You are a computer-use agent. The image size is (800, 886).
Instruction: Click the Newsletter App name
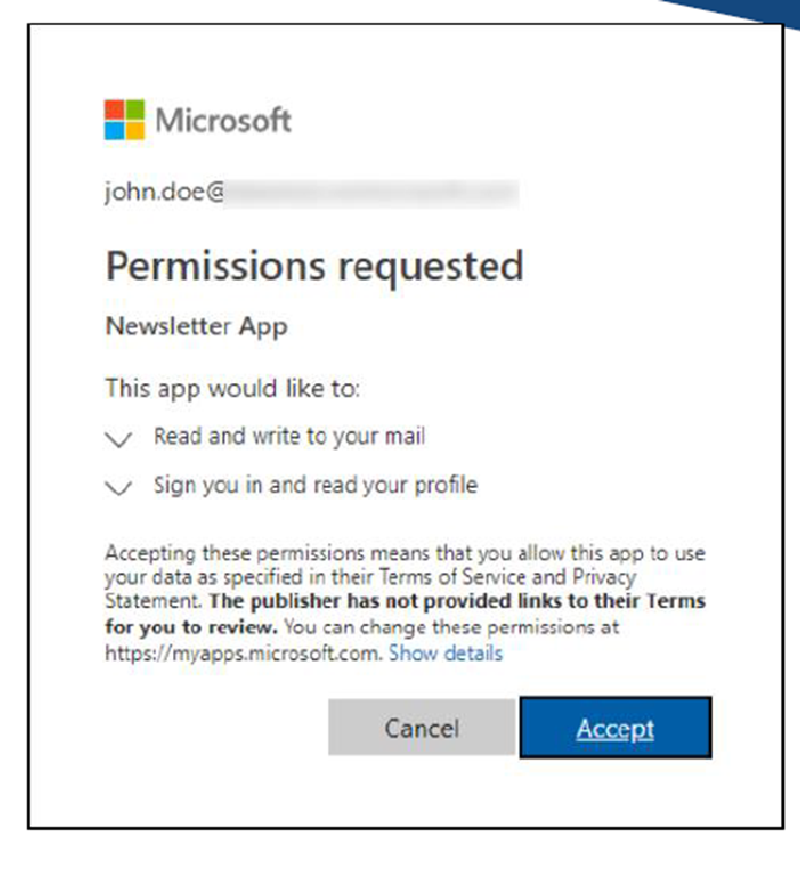[x=197, y=327]
